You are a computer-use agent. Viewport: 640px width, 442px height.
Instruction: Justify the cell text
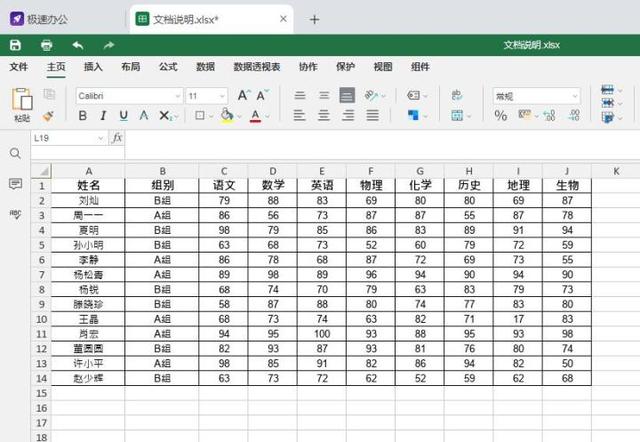point(372,116)
